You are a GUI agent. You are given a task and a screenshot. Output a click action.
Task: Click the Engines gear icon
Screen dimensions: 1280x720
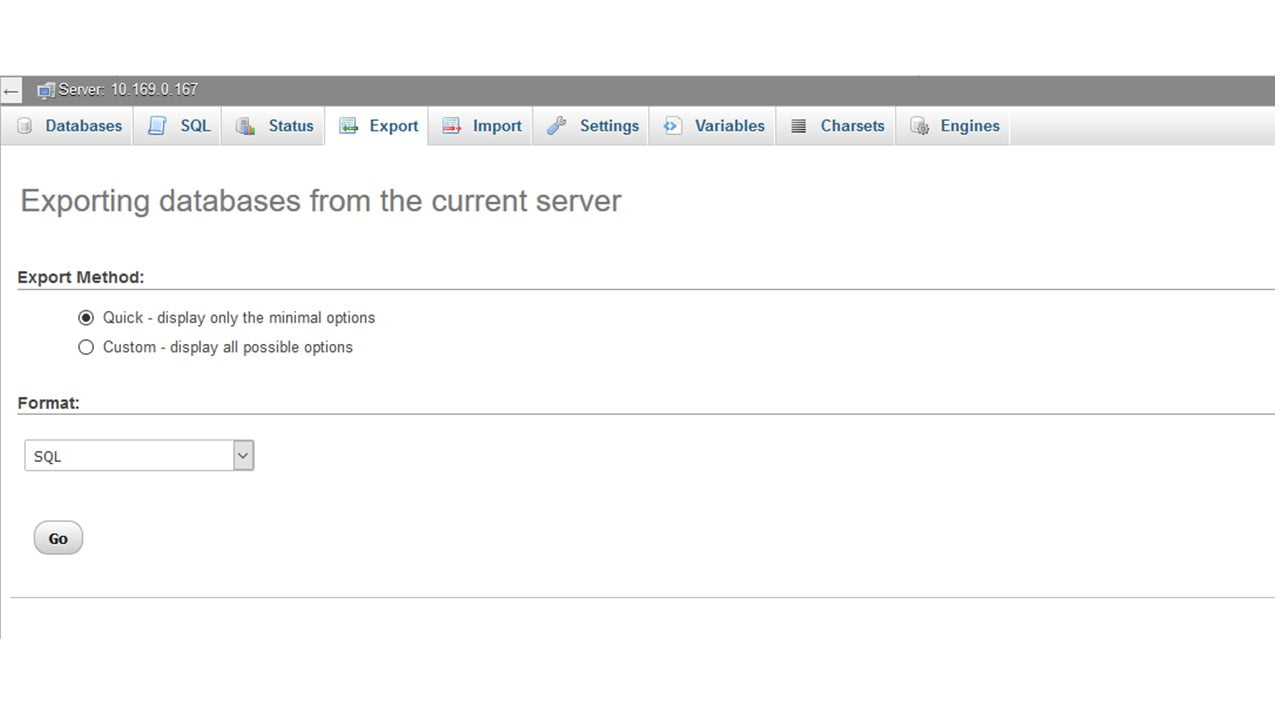[x=919, y=126]
